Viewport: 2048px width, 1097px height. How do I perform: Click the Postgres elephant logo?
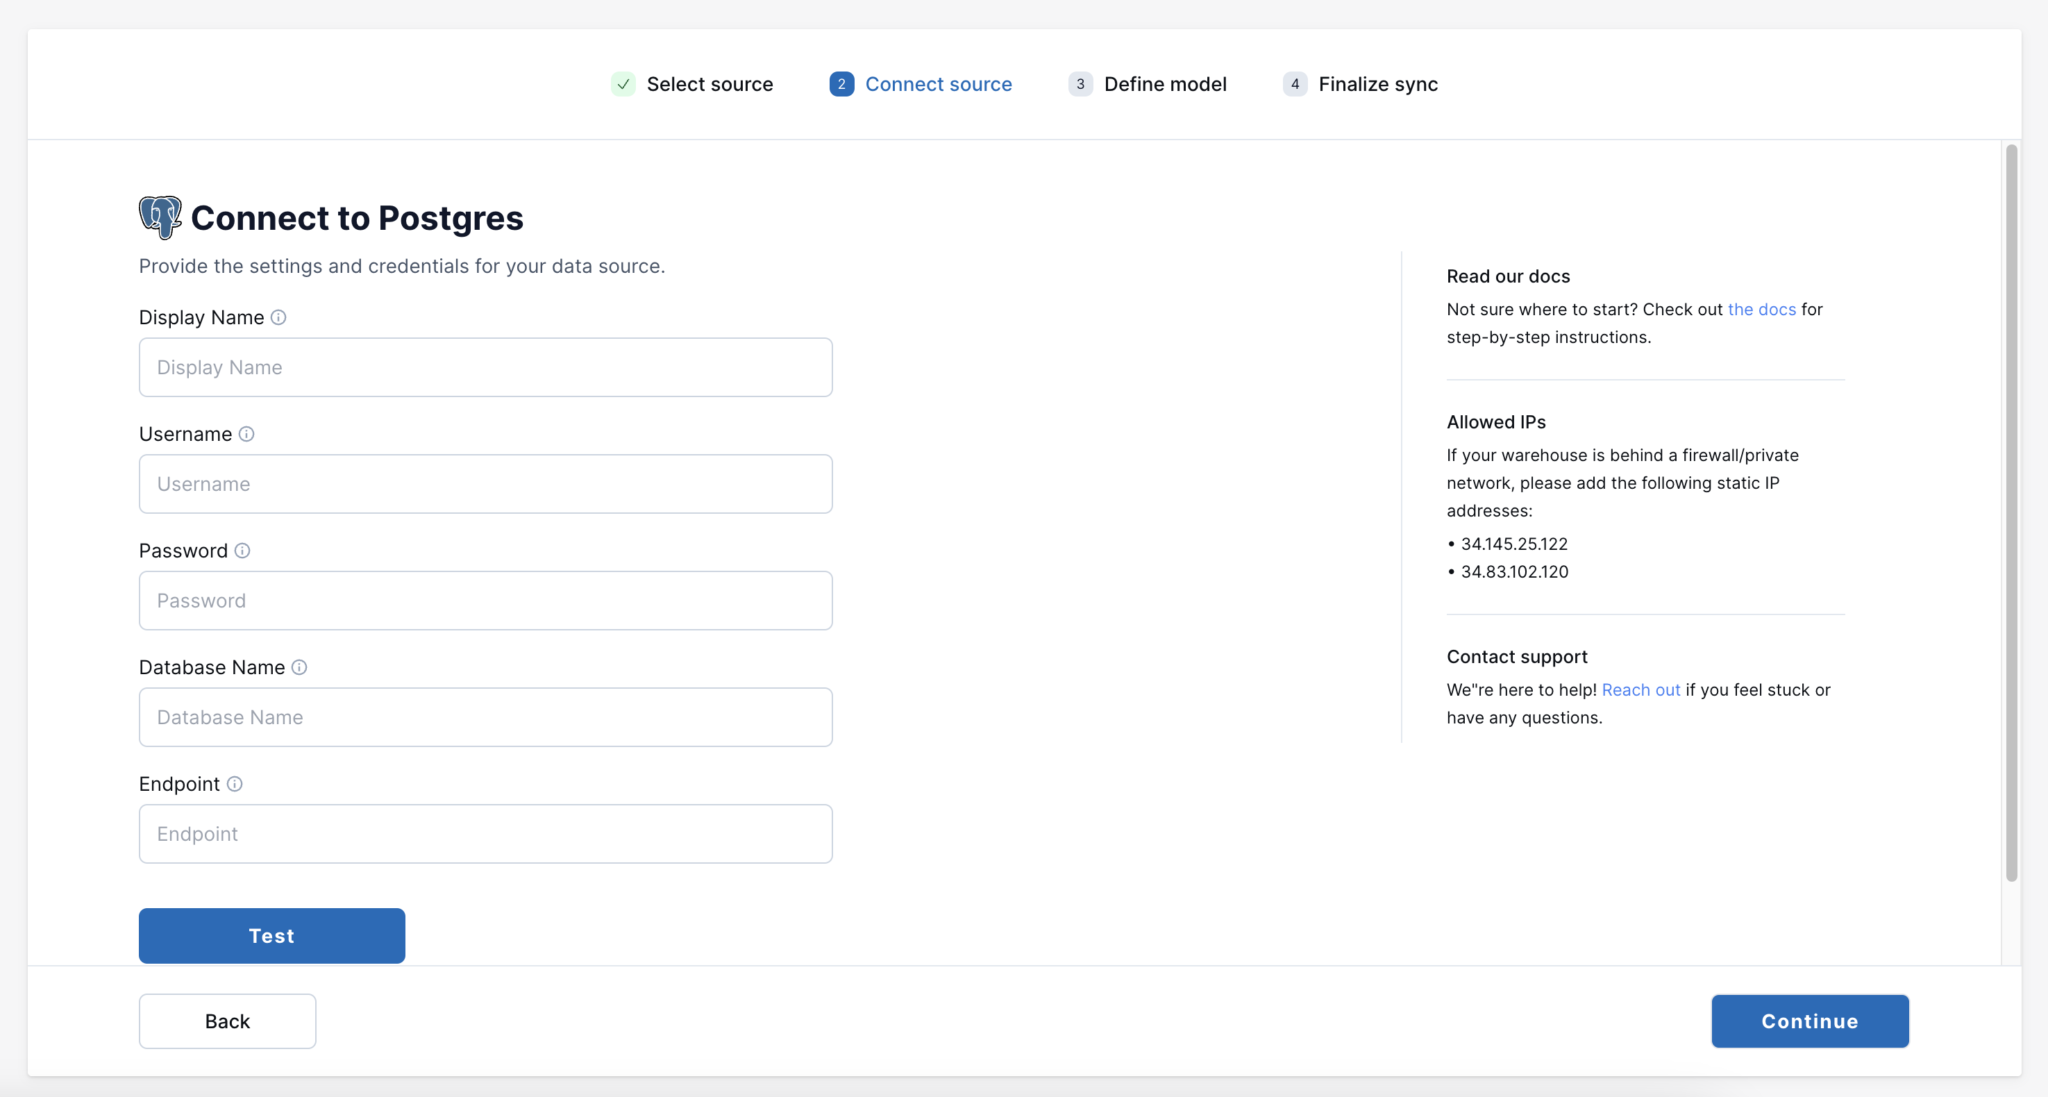(158, 217)
